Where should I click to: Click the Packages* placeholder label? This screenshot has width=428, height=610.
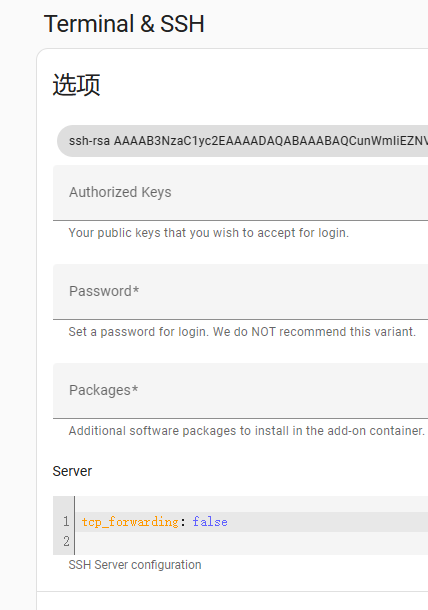[103, 390]
